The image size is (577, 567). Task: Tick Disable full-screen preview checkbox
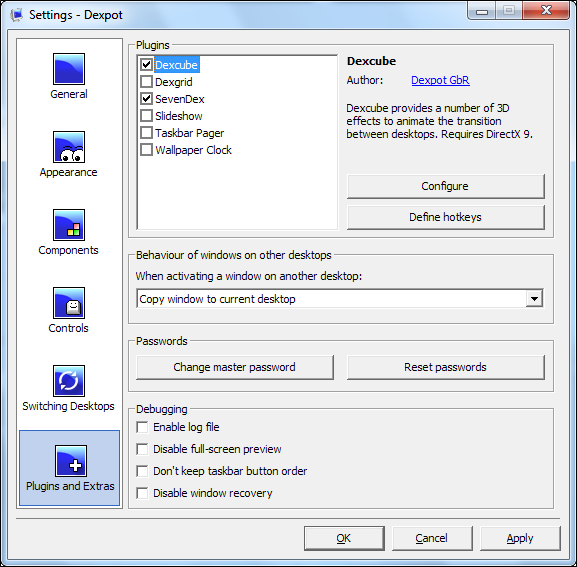click(142, 449)
